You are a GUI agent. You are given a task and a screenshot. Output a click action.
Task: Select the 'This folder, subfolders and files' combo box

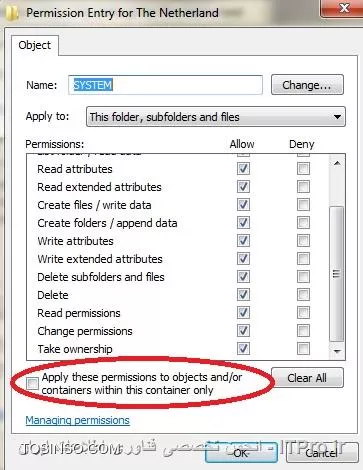click(x=216, y=117)
